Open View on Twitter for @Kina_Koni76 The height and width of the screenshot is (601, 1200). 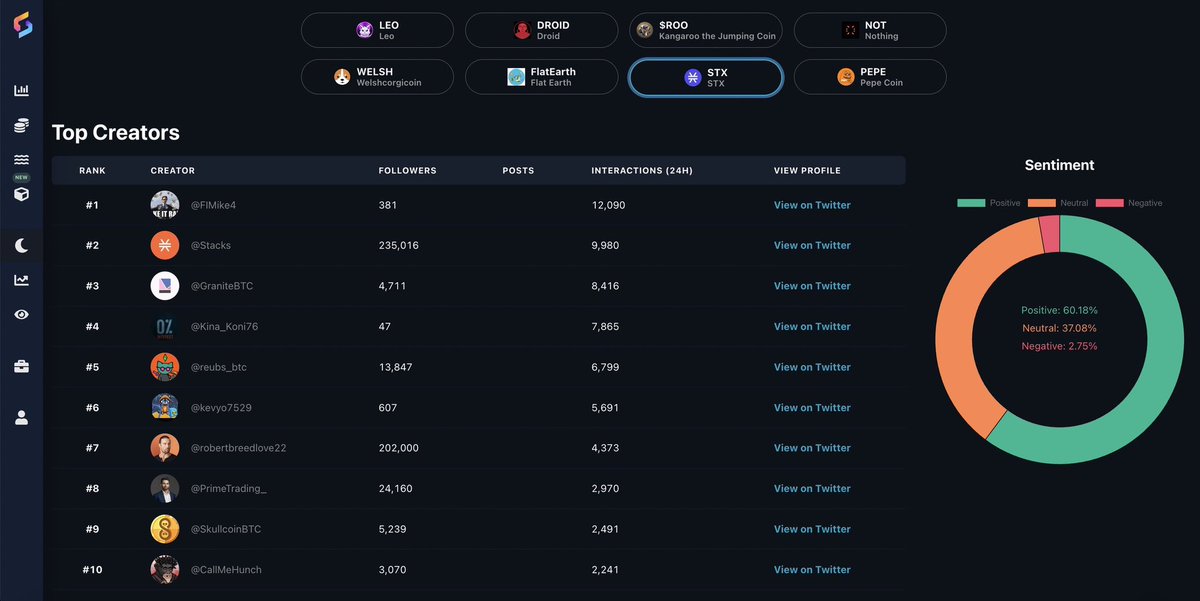point(812,326)
